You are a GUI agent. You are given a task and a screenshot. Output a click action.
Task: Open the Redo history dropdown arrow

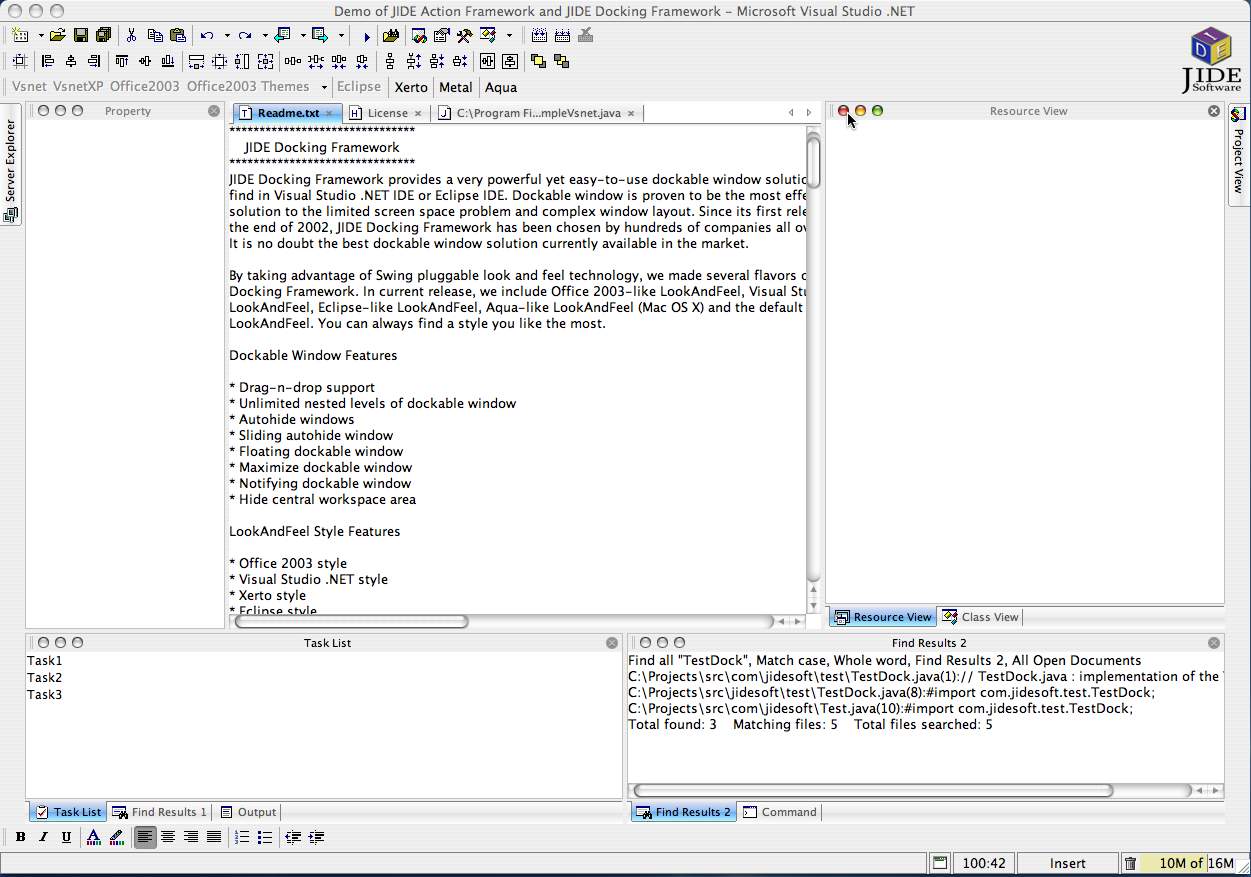[x=265, y=36]
